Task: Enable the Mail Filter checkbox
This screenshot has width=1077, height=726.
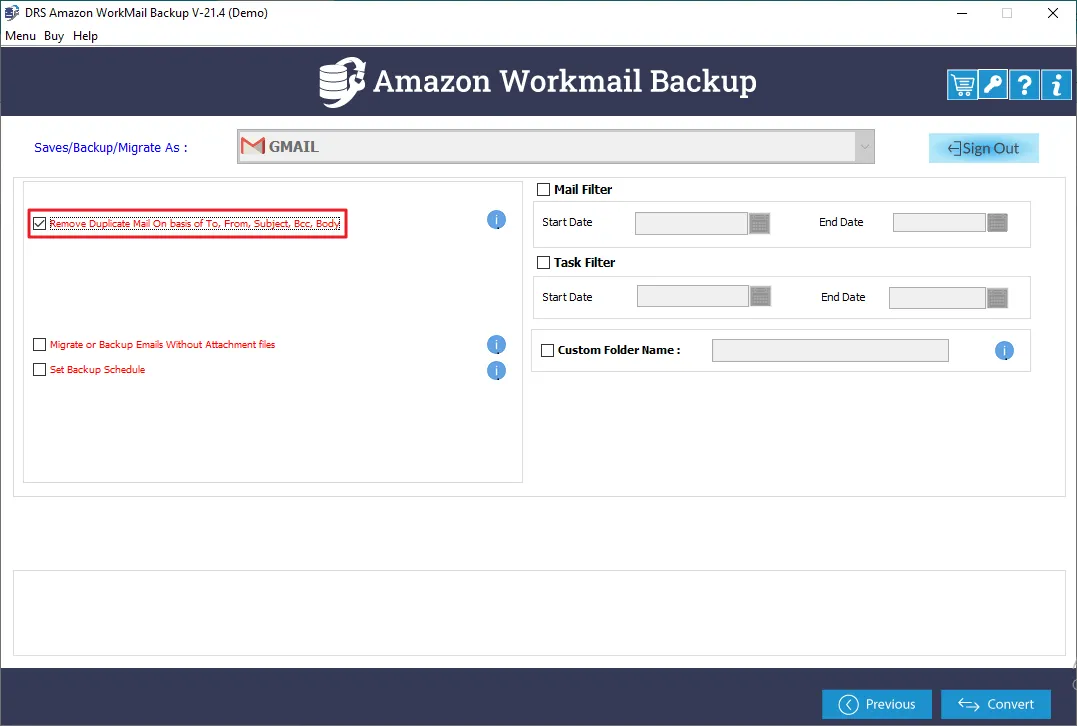Action: (x=543, y=190)
